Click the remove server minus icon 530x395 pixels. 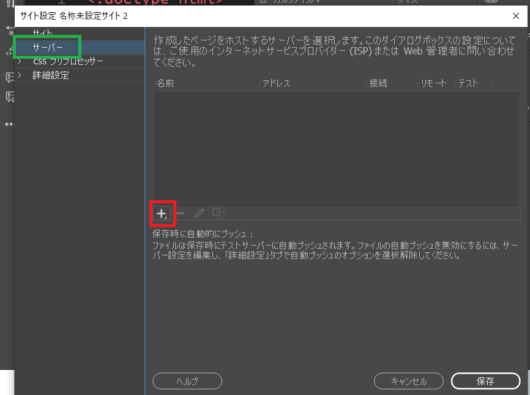click(180, 214)
